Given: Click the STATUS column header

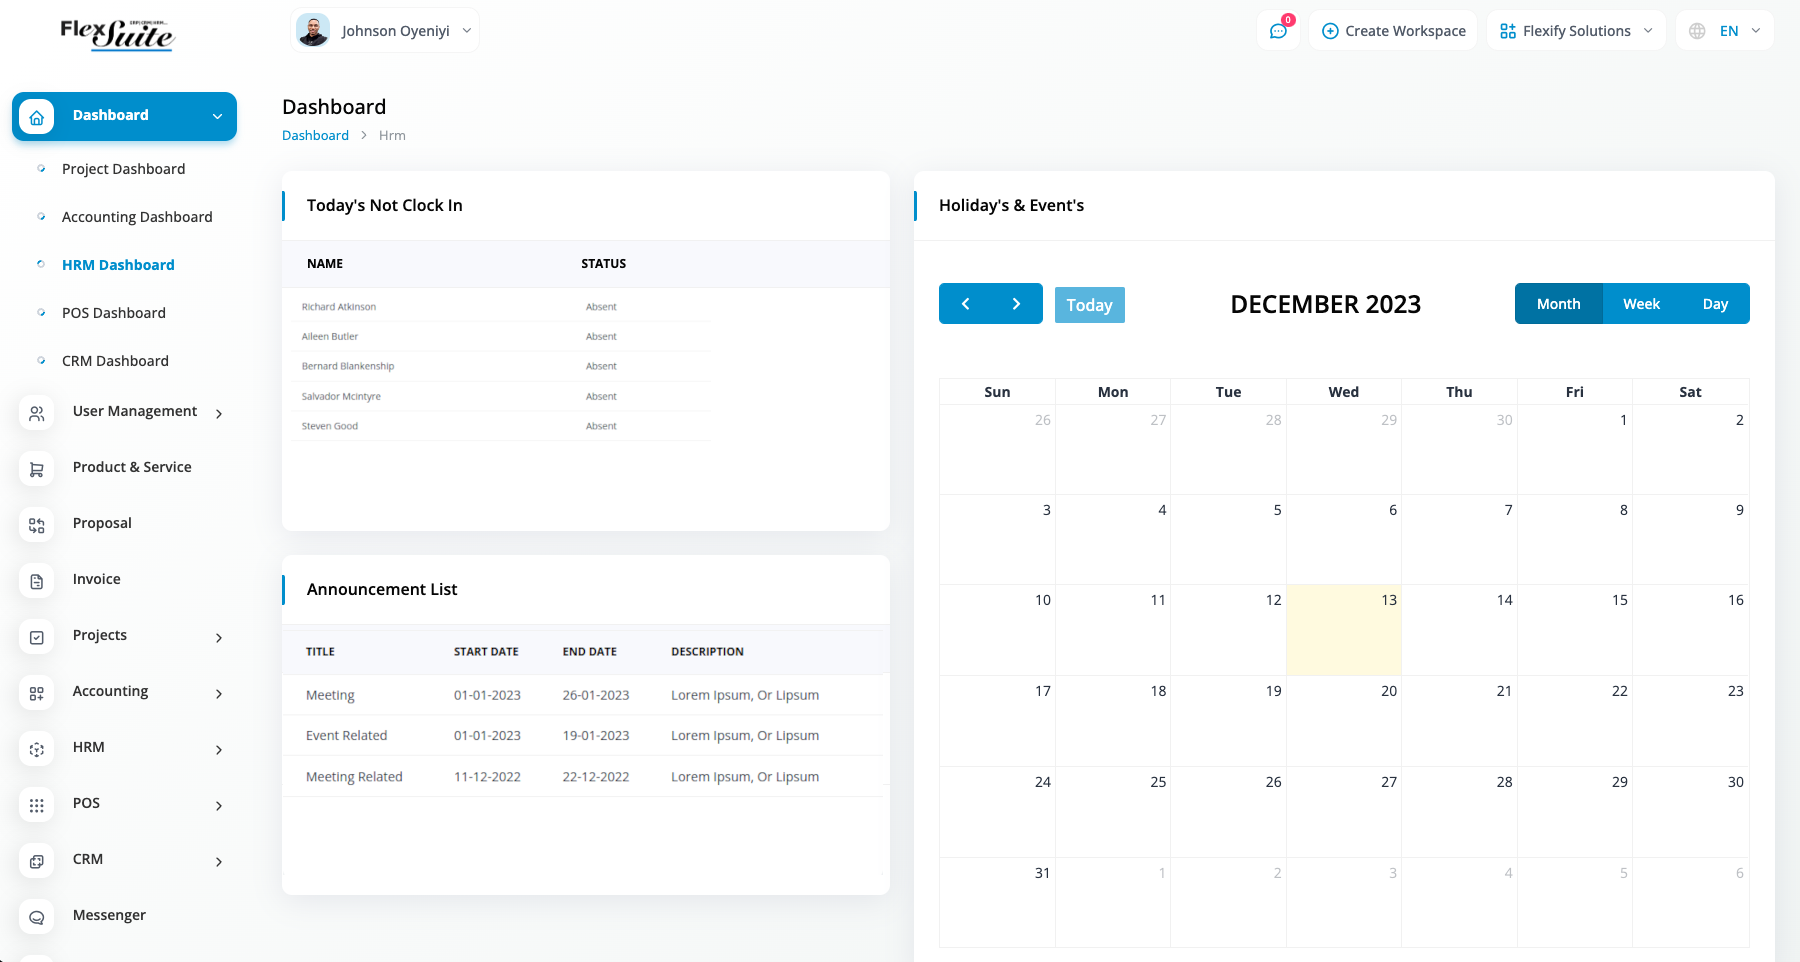Looking at the screenshot, I should point(604,264).
